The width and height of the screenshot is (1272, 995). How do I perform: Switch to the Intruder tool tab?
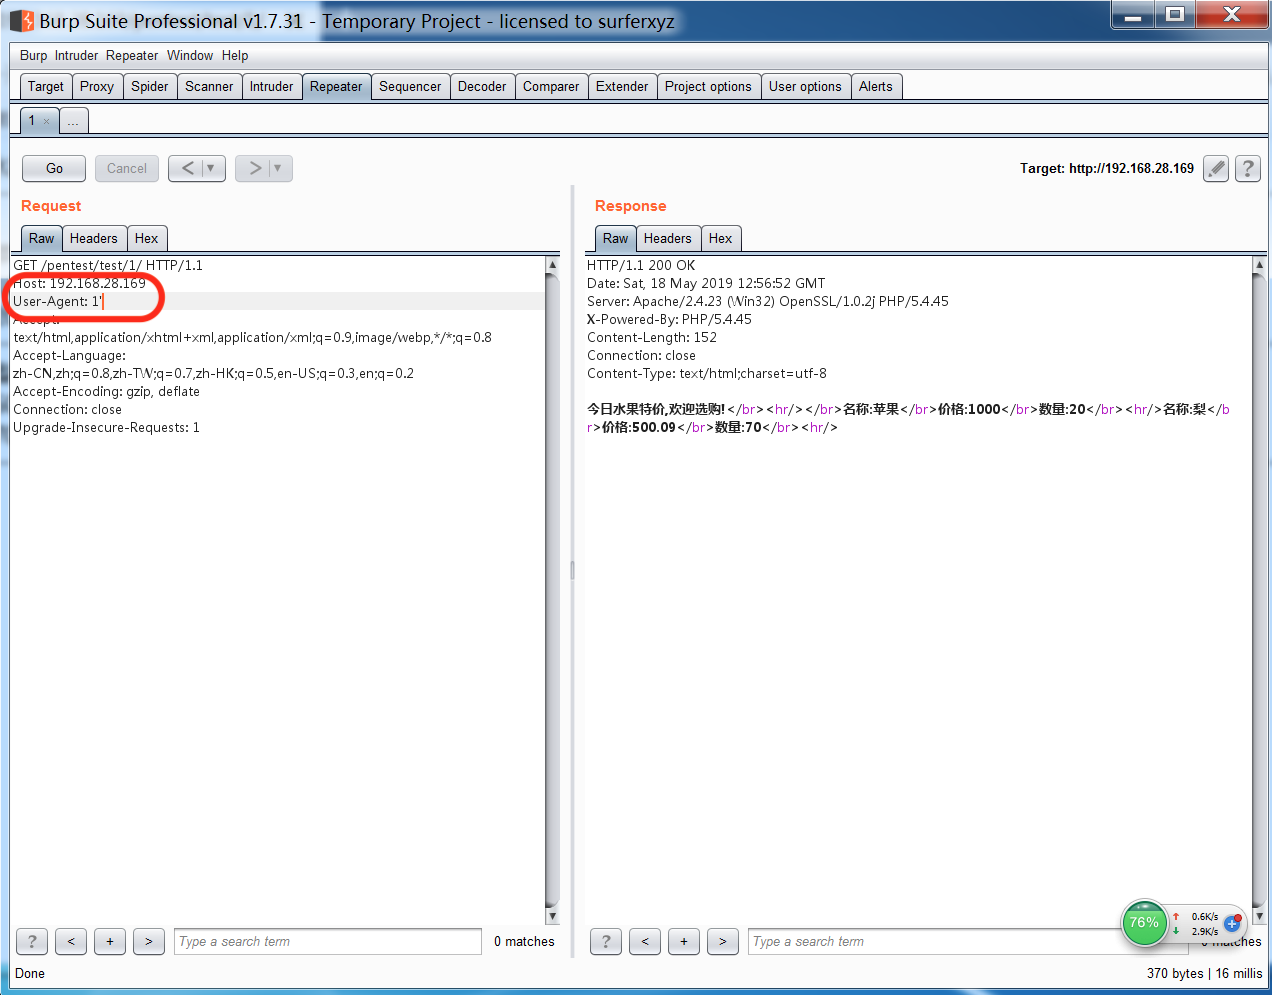pyautogui.click(x=271, y=87)
